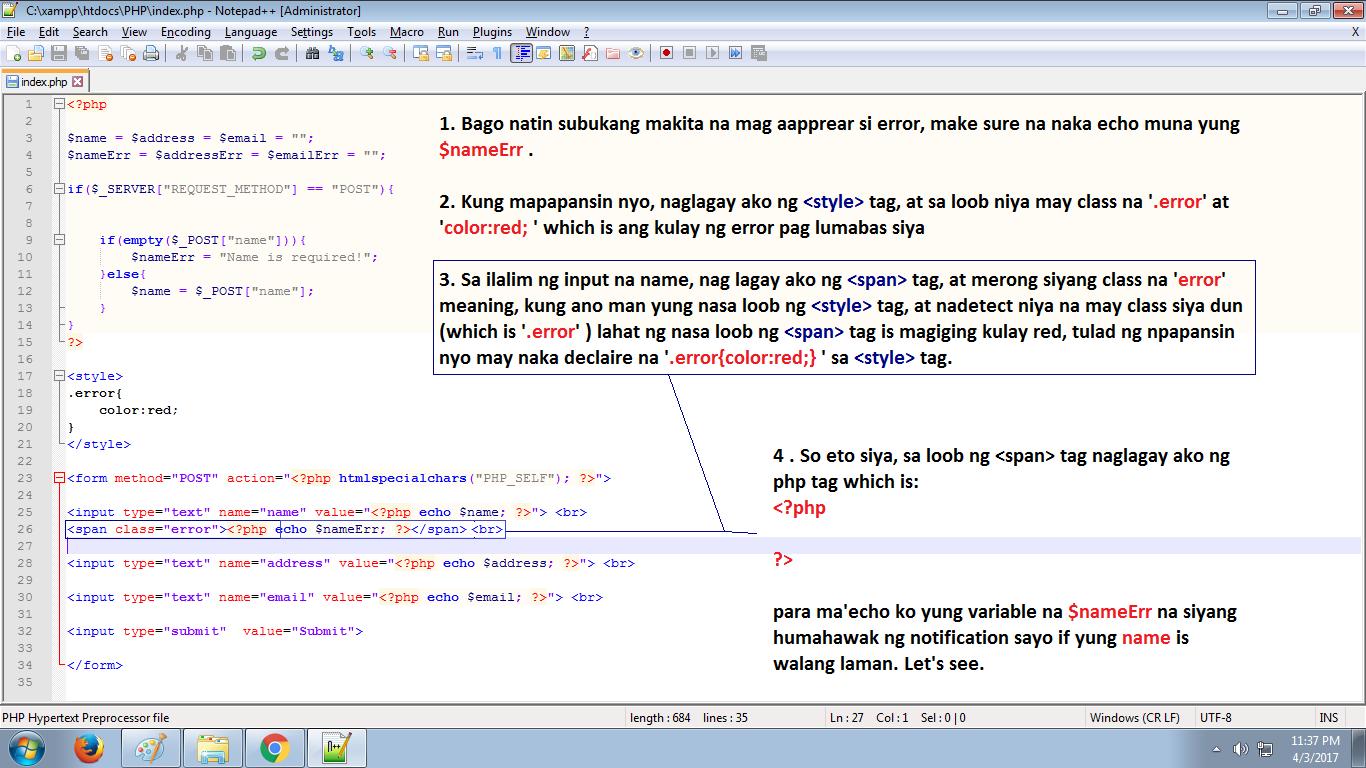Select the index.php document tab
Viewport: 1366px width, 768px height.
(x=45, y=81)
